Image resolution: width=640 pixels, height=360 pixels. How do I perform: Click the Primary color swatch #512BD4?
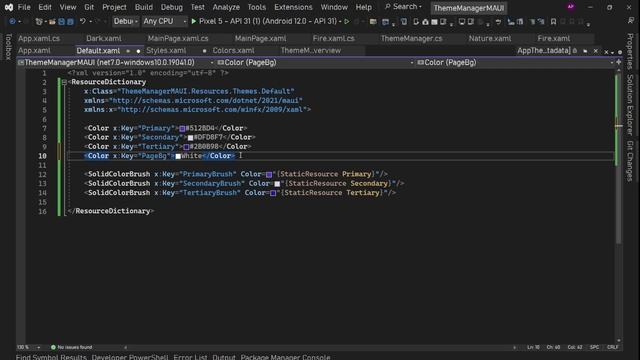(182, 129)
